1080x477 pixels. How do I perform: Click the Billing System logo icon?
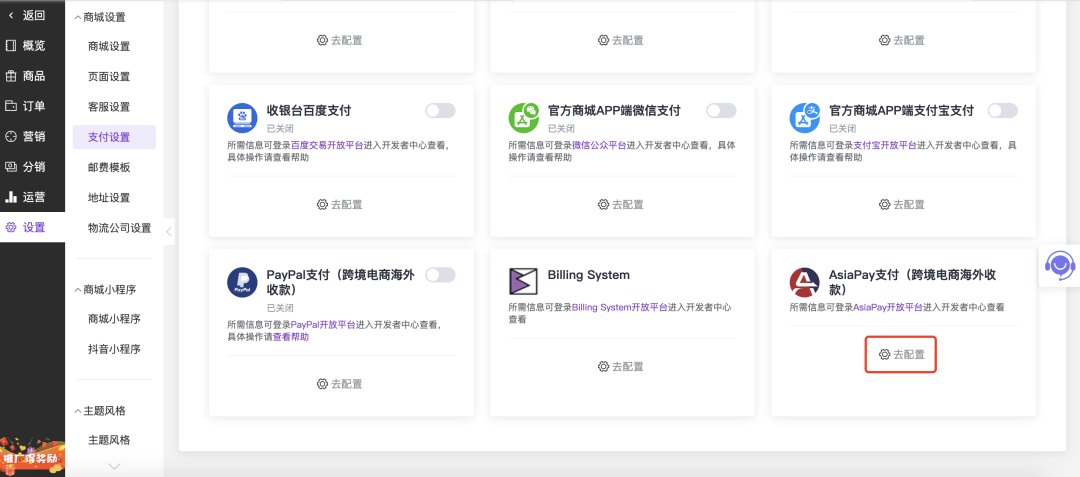523,282
